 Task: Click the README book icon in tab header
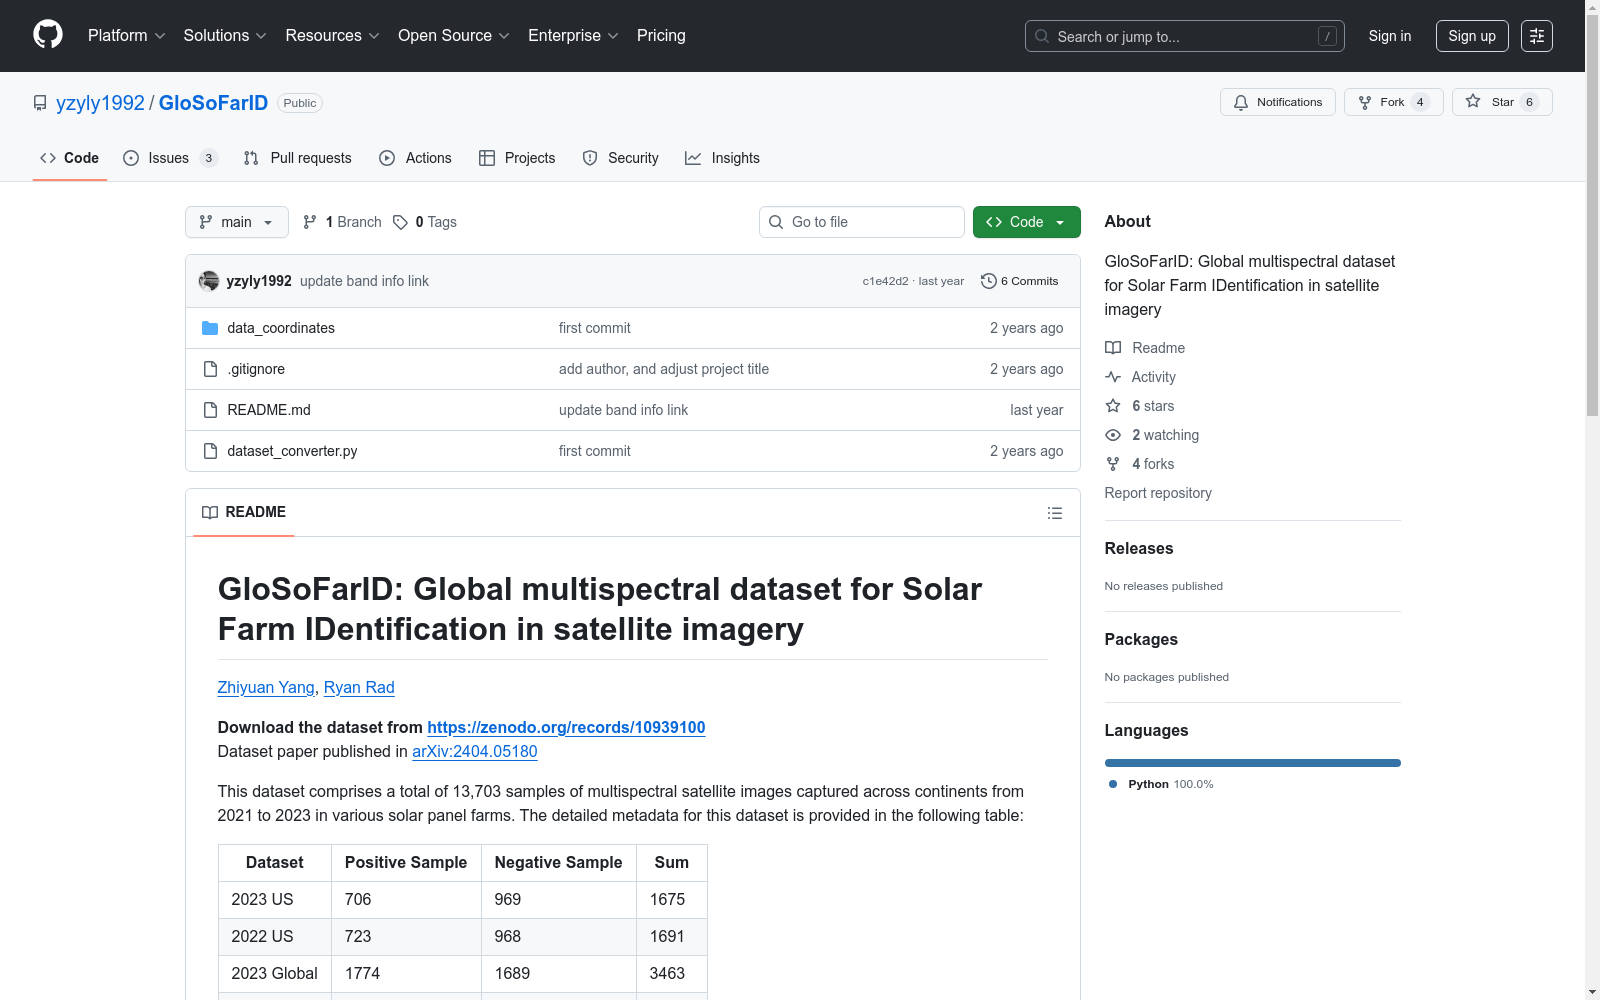pyautogui.click(x=210, y=512)
